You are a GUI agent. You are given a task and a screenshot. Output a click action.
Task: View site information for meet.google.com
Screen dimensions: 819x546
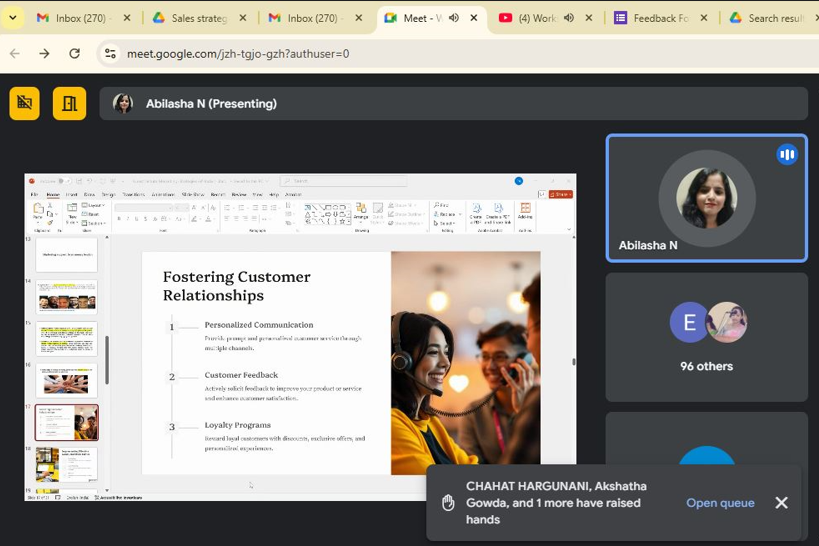click(x=110, y=54)
